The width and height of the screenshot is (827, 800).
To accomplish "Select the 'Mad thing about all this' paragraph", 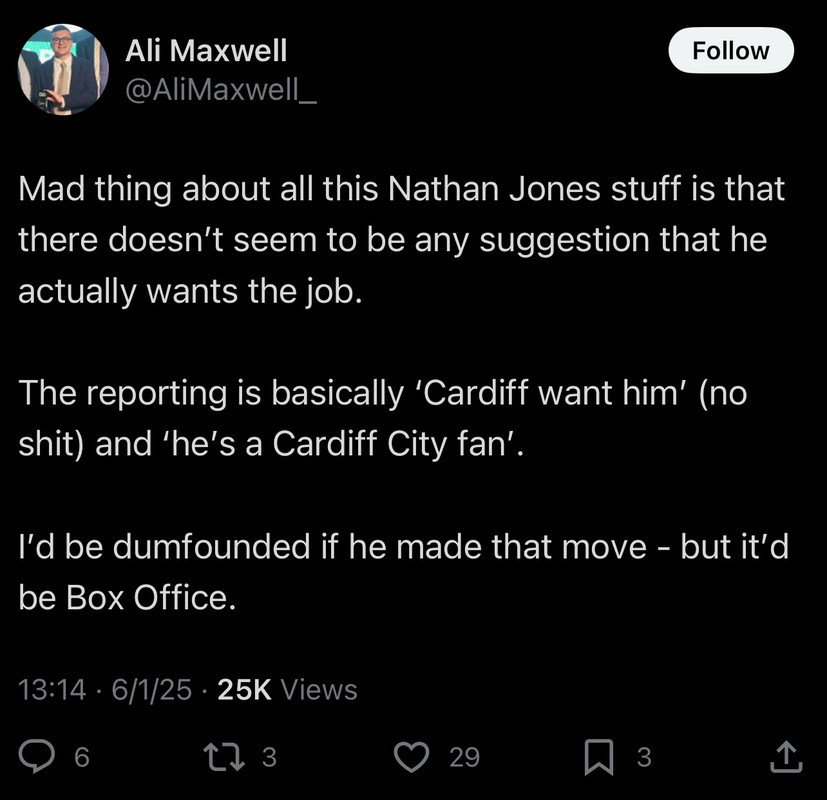I will [x=402, y=240].
